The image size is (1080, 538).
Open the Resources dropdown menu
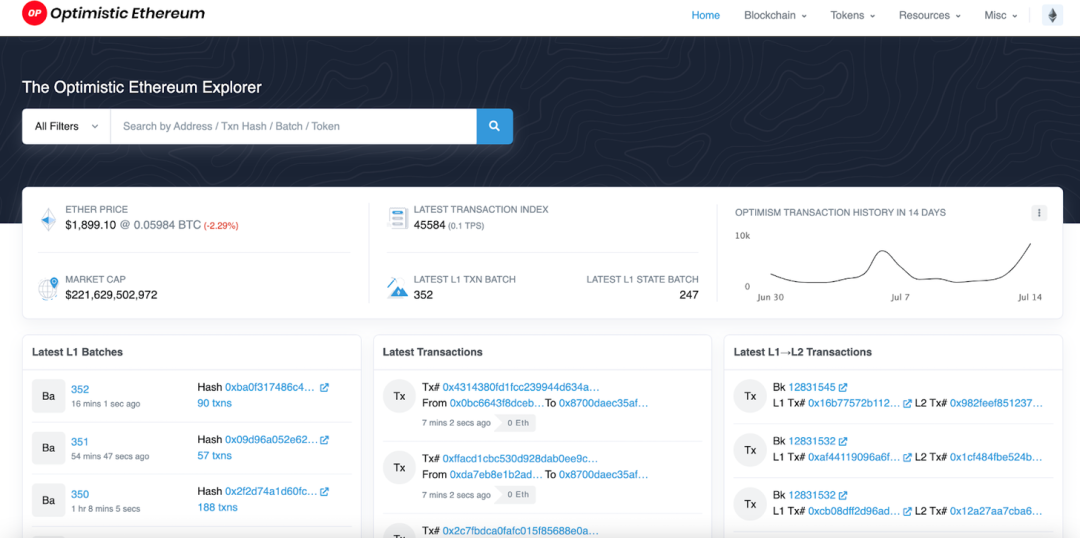[930, 15]
